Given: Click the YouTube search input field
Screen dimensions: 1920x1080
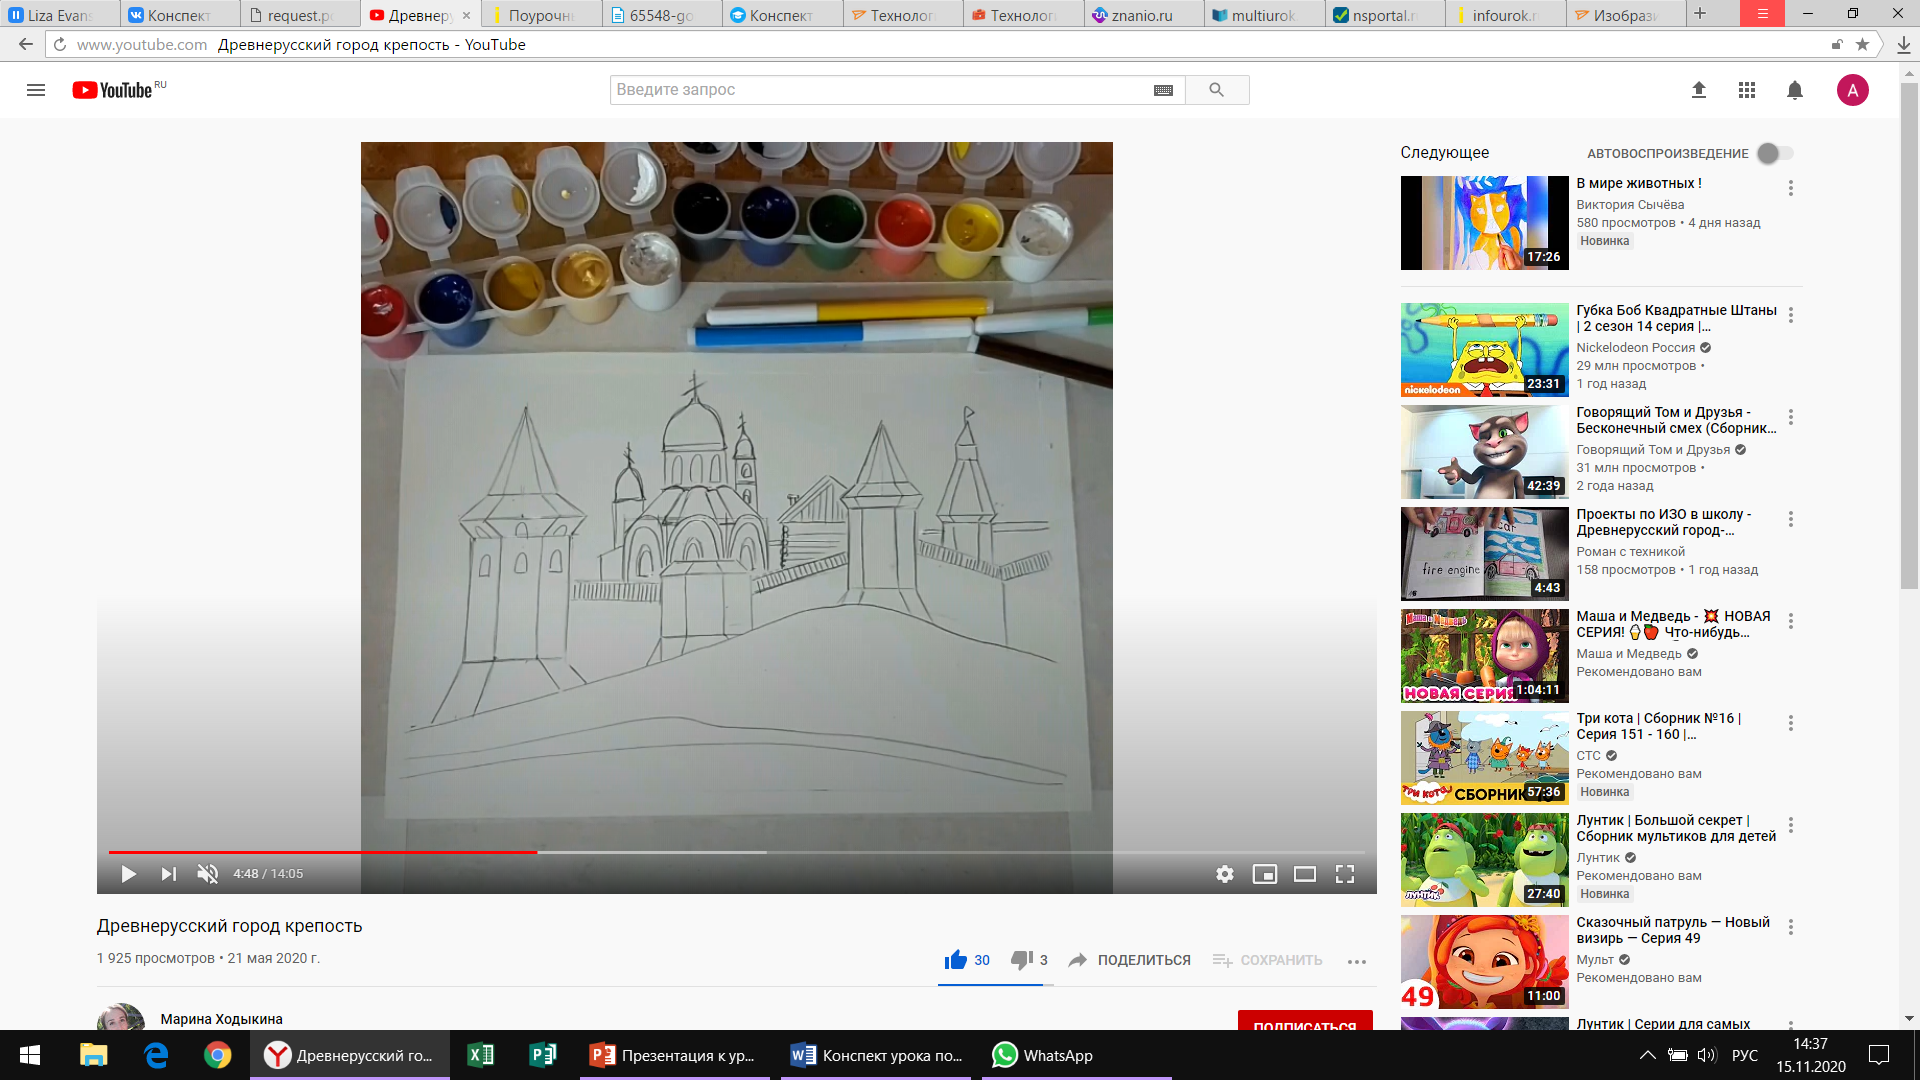Looking at the screenshot, I should [880, 90].
